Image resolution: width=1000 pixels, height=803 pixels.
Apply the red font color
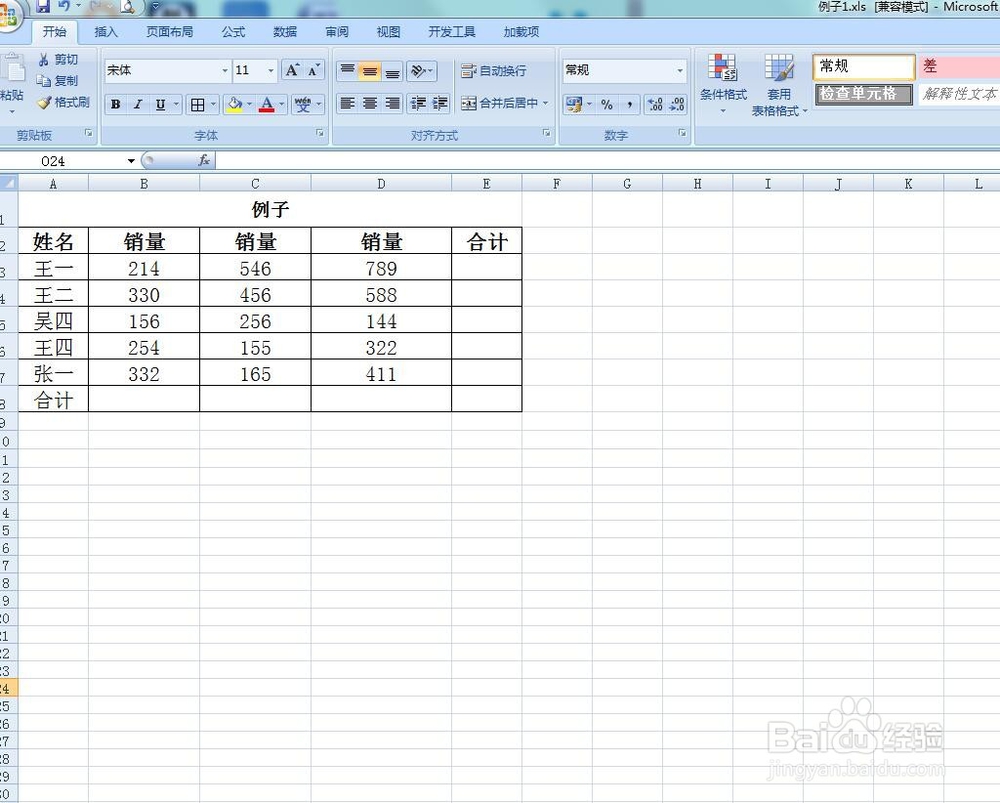(x=267, y=105)
